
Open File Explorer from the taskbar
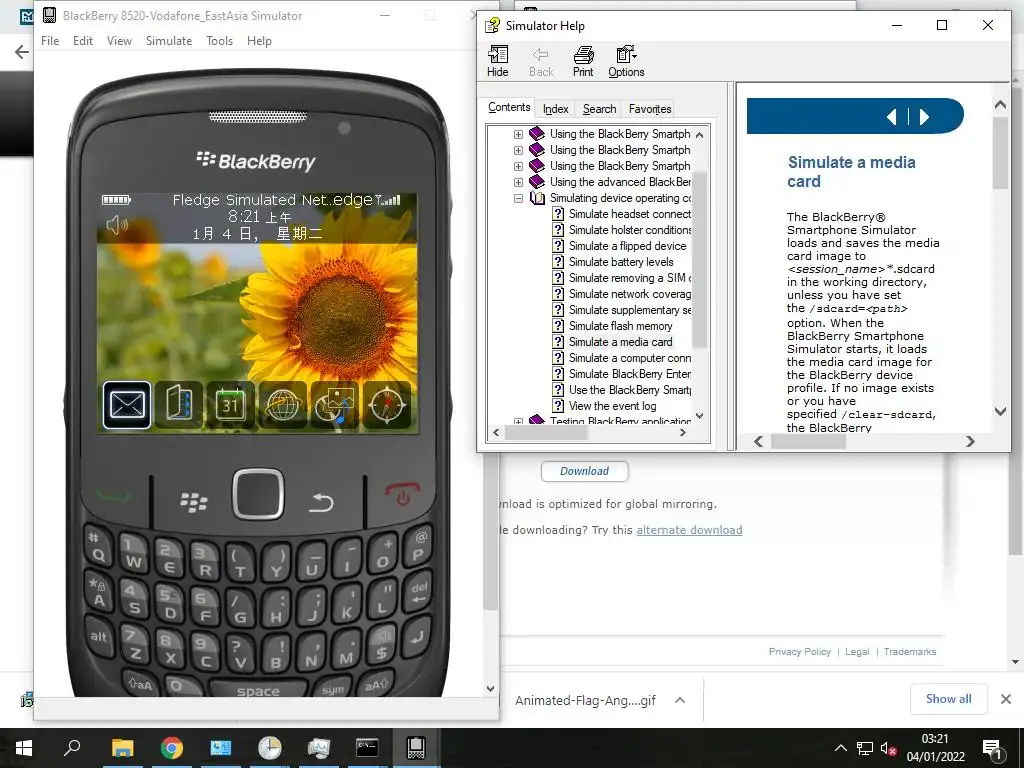coord(122,748)
